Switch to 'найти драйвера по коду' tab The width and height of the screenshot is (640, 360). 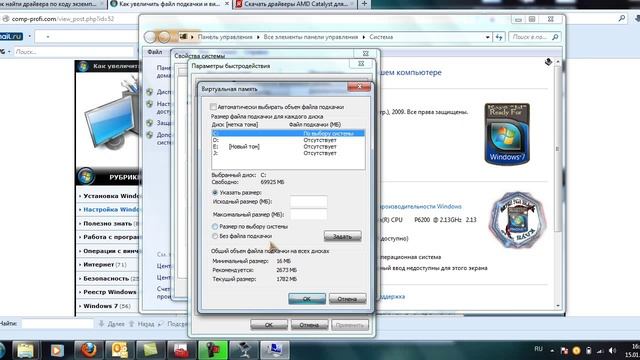tap(51, 4)
